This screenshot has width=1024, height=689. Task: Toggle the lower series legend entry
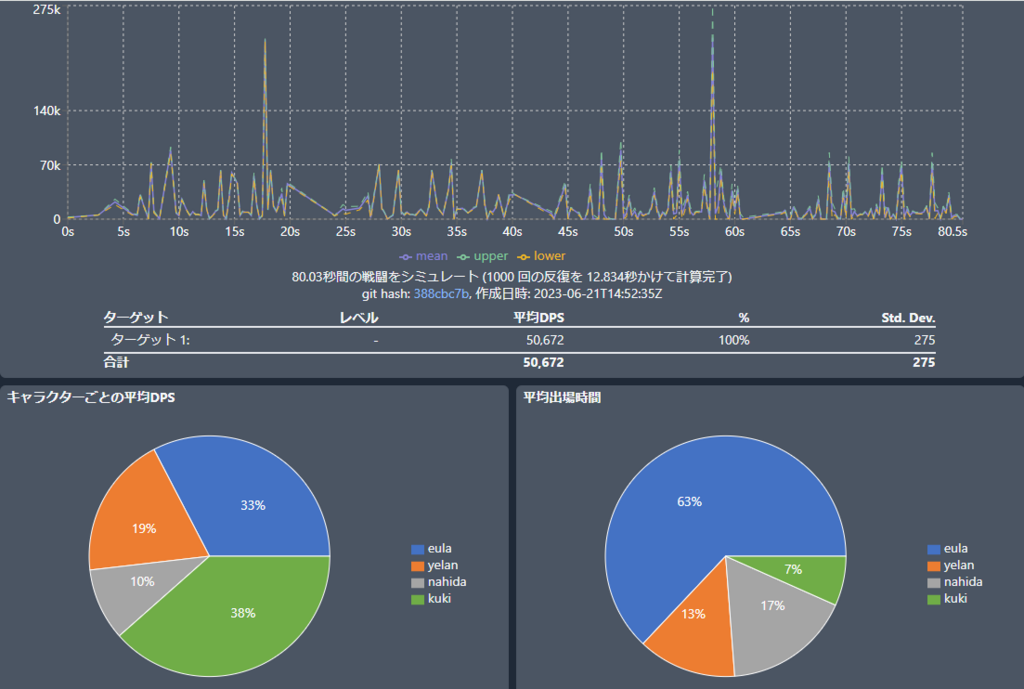click(x=541, y=256)
